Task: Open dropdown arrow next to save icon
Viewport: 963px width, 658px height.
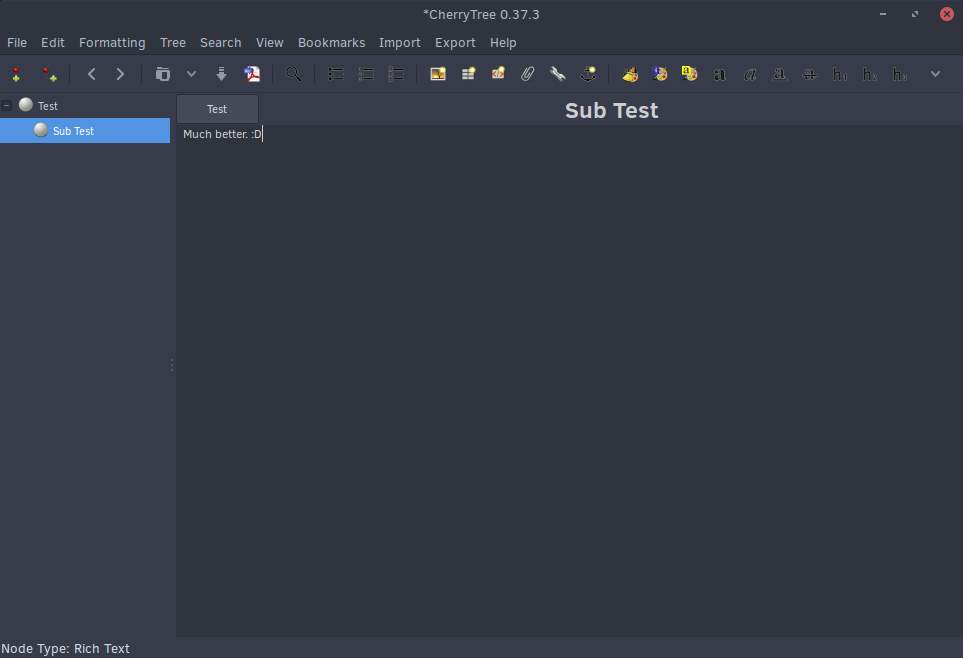Action: (x=192, y=74)
